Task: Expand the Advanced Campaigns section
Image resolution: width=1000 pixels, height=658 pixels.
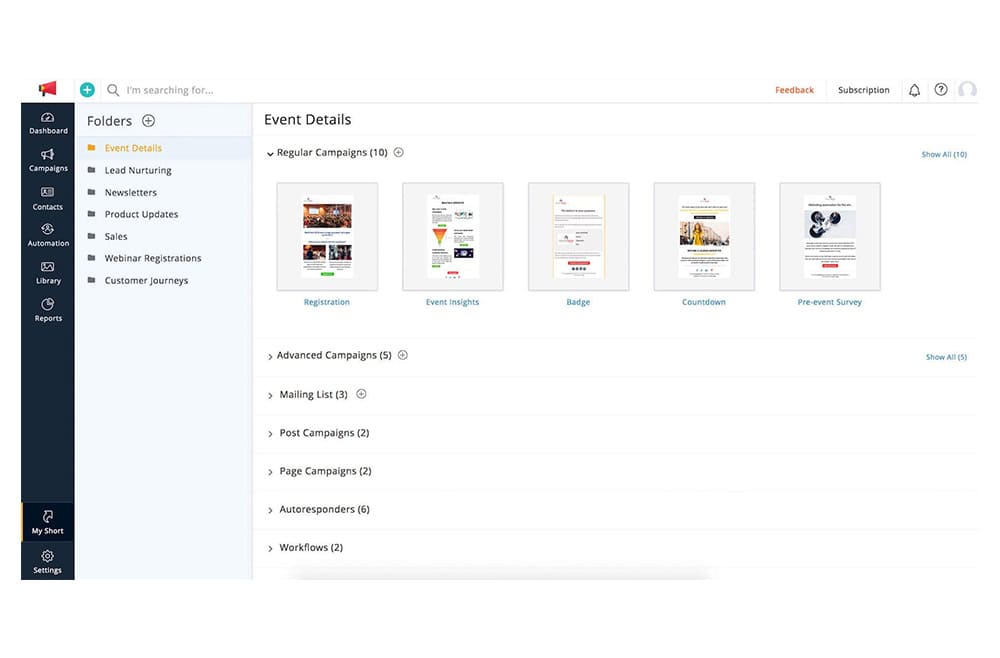Action: point(270,356)
